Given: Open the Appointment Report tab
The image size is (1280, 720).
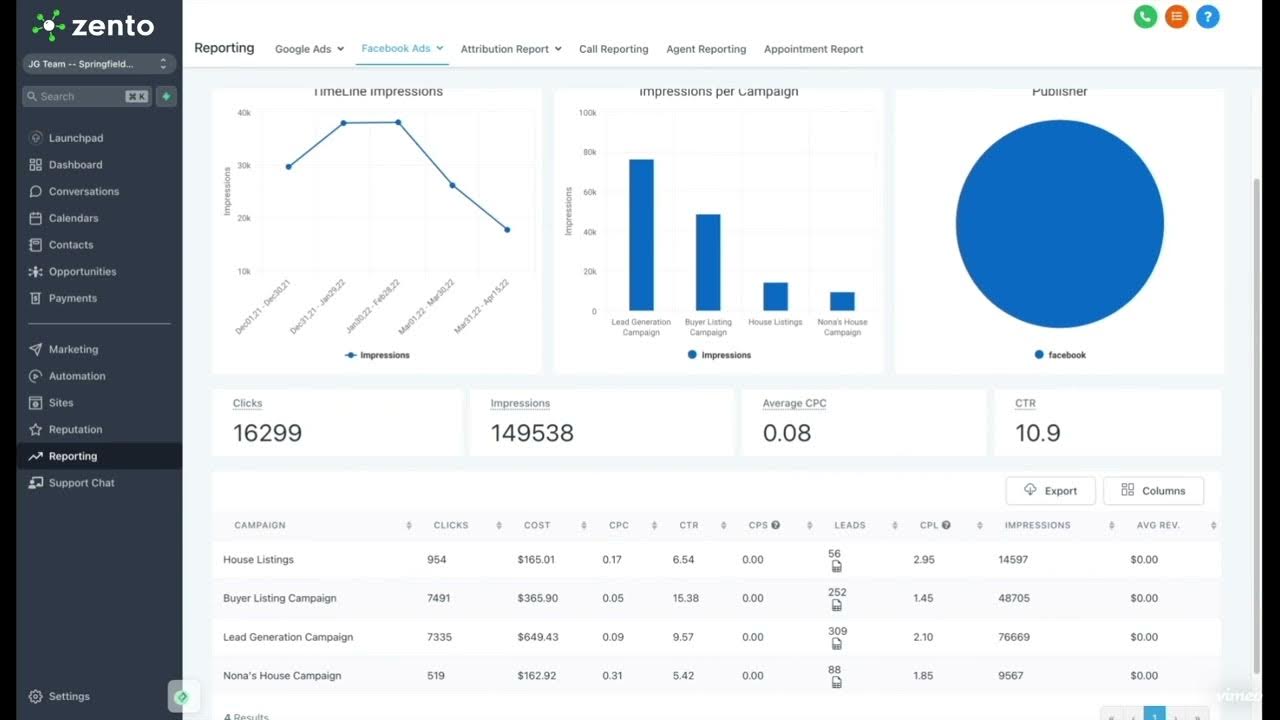Looking at the screenshot, I should tap(813, 49).
